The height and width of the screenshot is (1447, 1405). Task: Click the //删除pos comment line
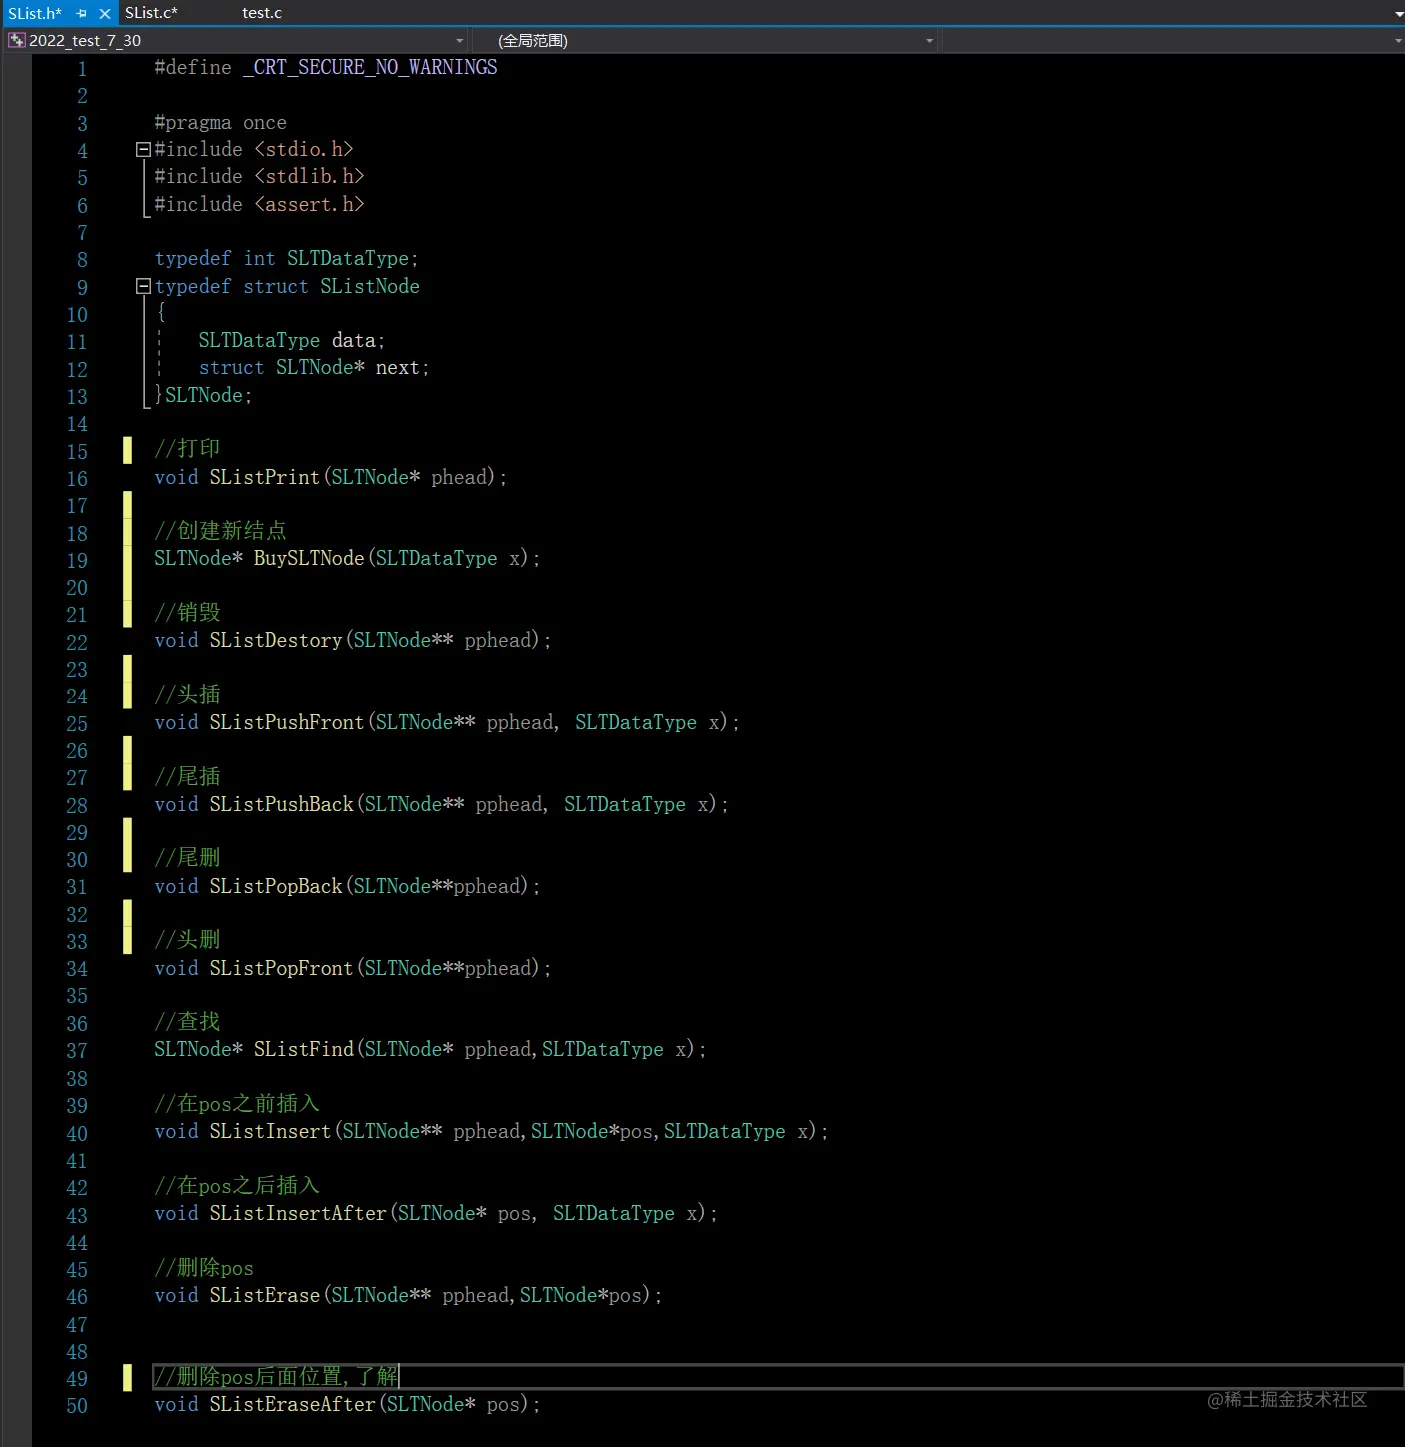pos(203,1268)
